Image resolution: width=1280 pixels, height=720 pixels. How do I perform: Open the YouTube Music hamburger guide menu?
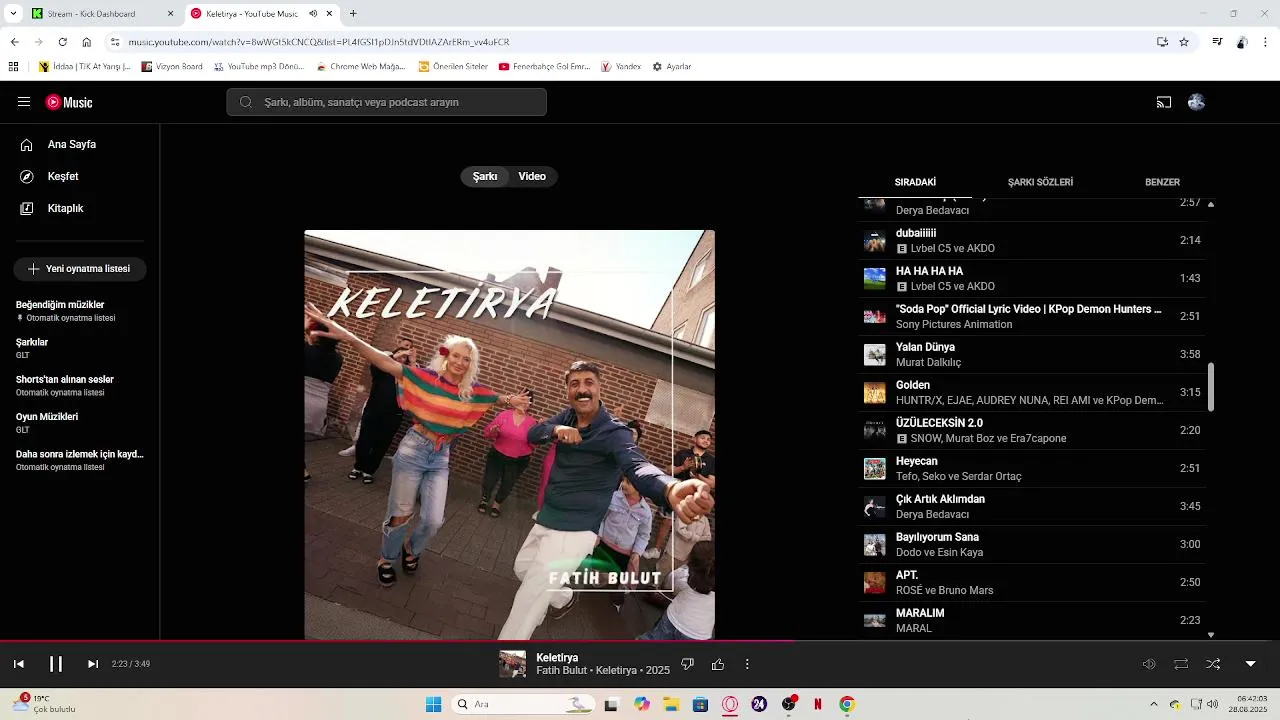click(24, 102)
